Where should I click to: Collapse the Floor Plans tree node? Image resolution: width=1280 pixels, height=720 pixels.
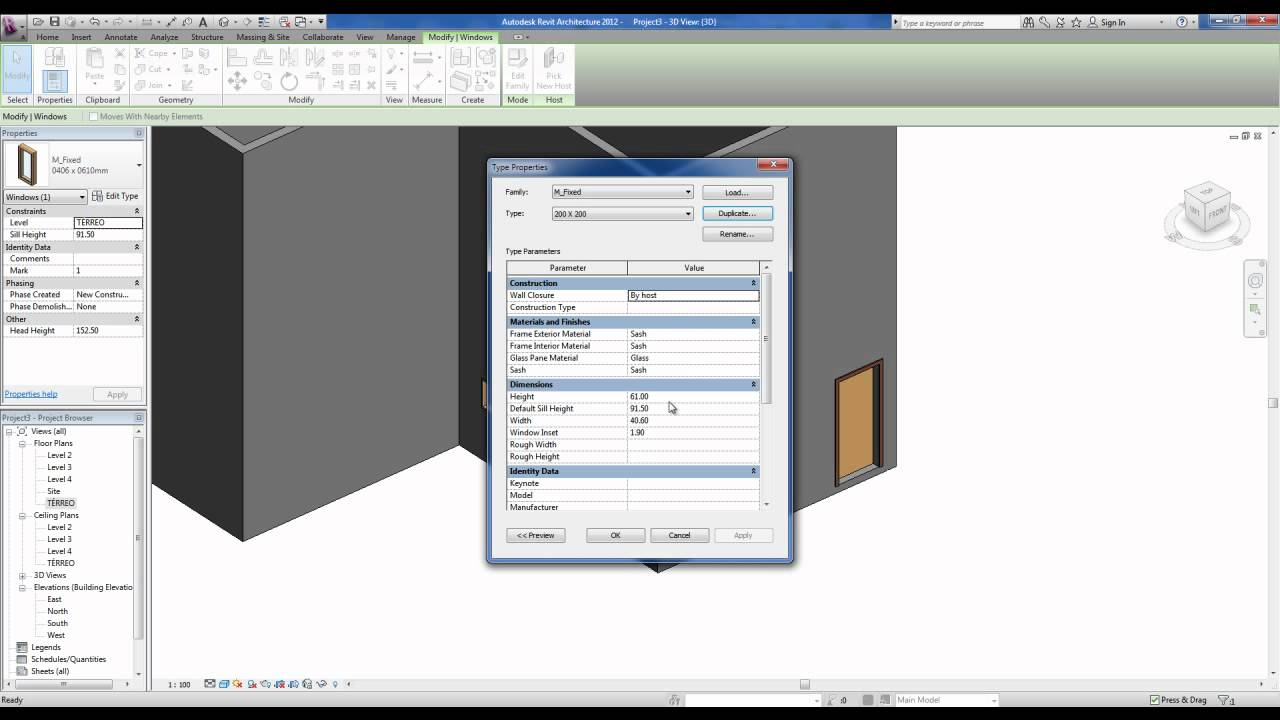click(x=22, y=443)
